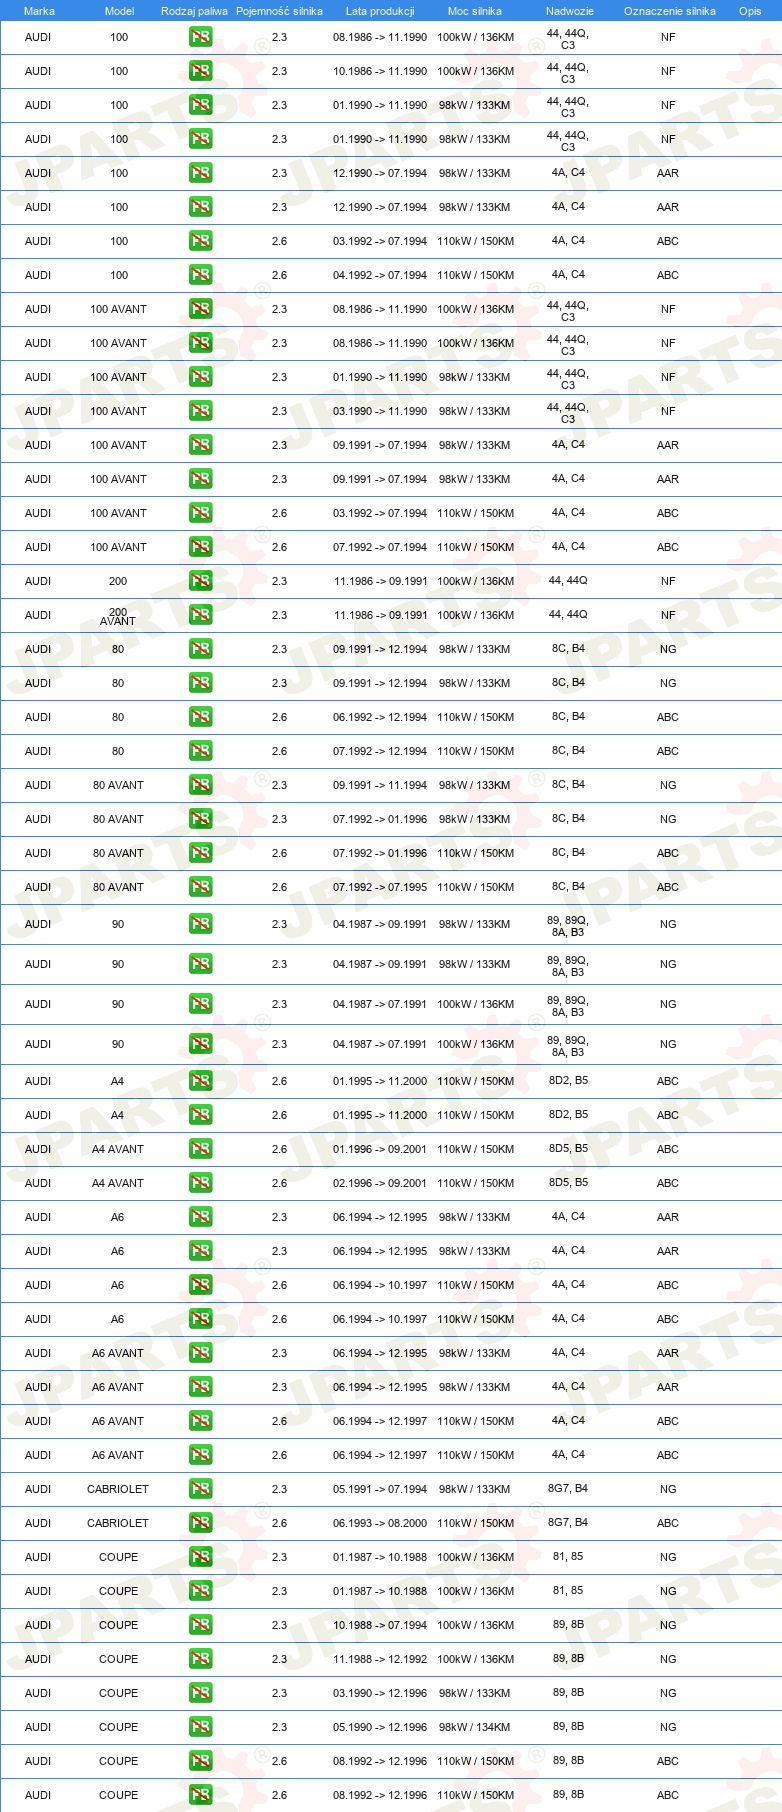The width and height of the screenshot is (782, 1812).
Task: Click petrol icon for CABRIOLET 2.3 row
Action: click(200, 1489)
